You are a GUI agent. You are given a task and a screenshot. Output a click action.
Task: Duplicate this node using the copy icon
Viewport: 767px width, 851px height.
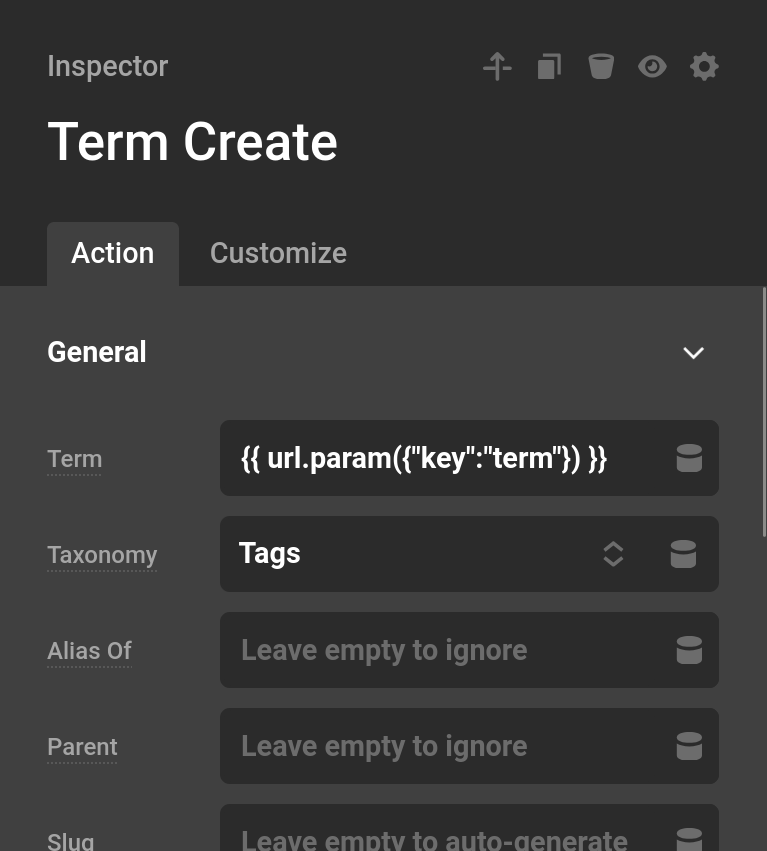tap(548, 66)
